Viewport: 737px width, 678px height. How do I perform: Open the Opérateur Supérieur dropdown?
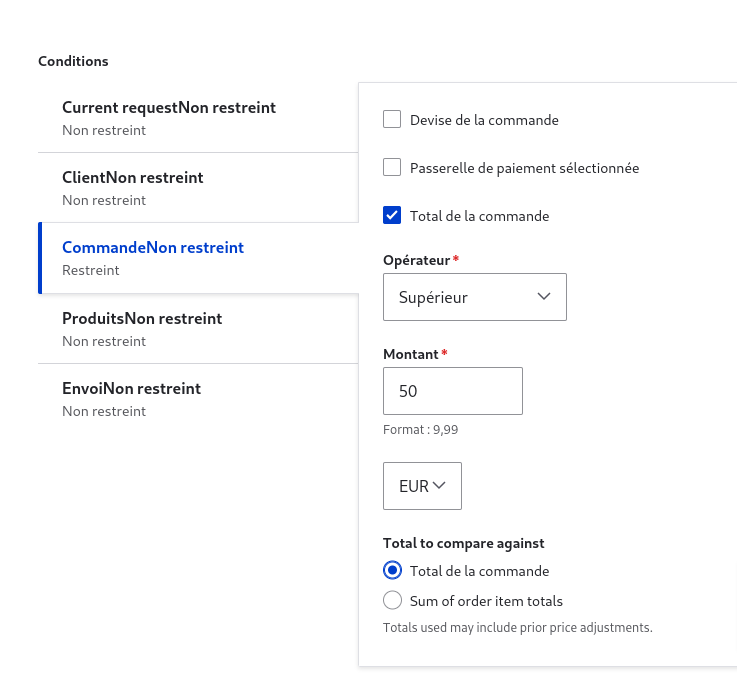pos(475,297)
